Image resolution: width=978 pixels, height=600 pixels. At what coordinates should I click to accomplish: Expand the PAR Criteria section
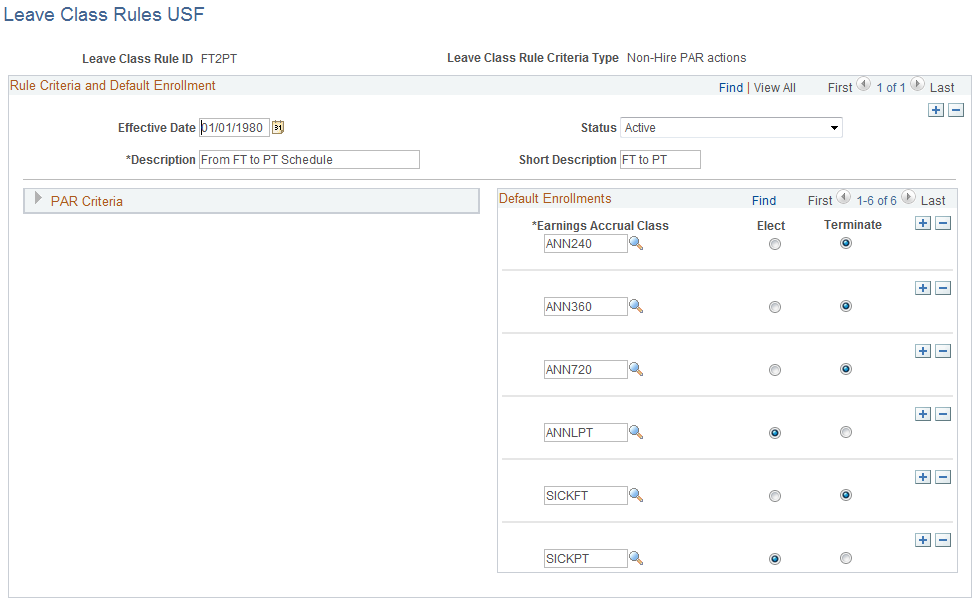pos(38,199)
